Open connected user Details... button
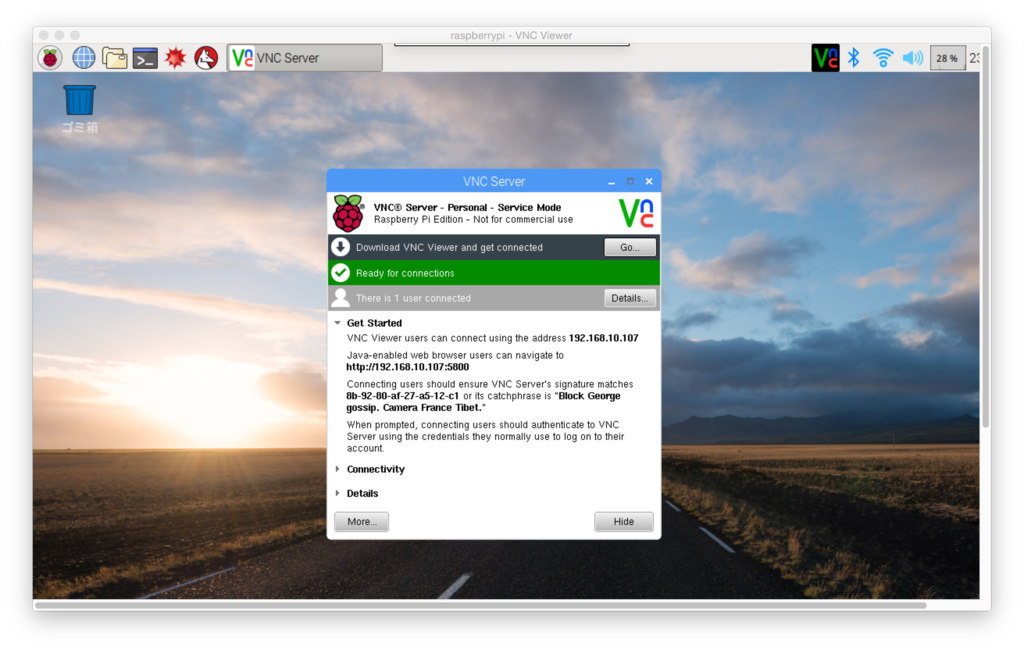The height and width of the screenshot is (650, 1024). (x=630, y=299)
